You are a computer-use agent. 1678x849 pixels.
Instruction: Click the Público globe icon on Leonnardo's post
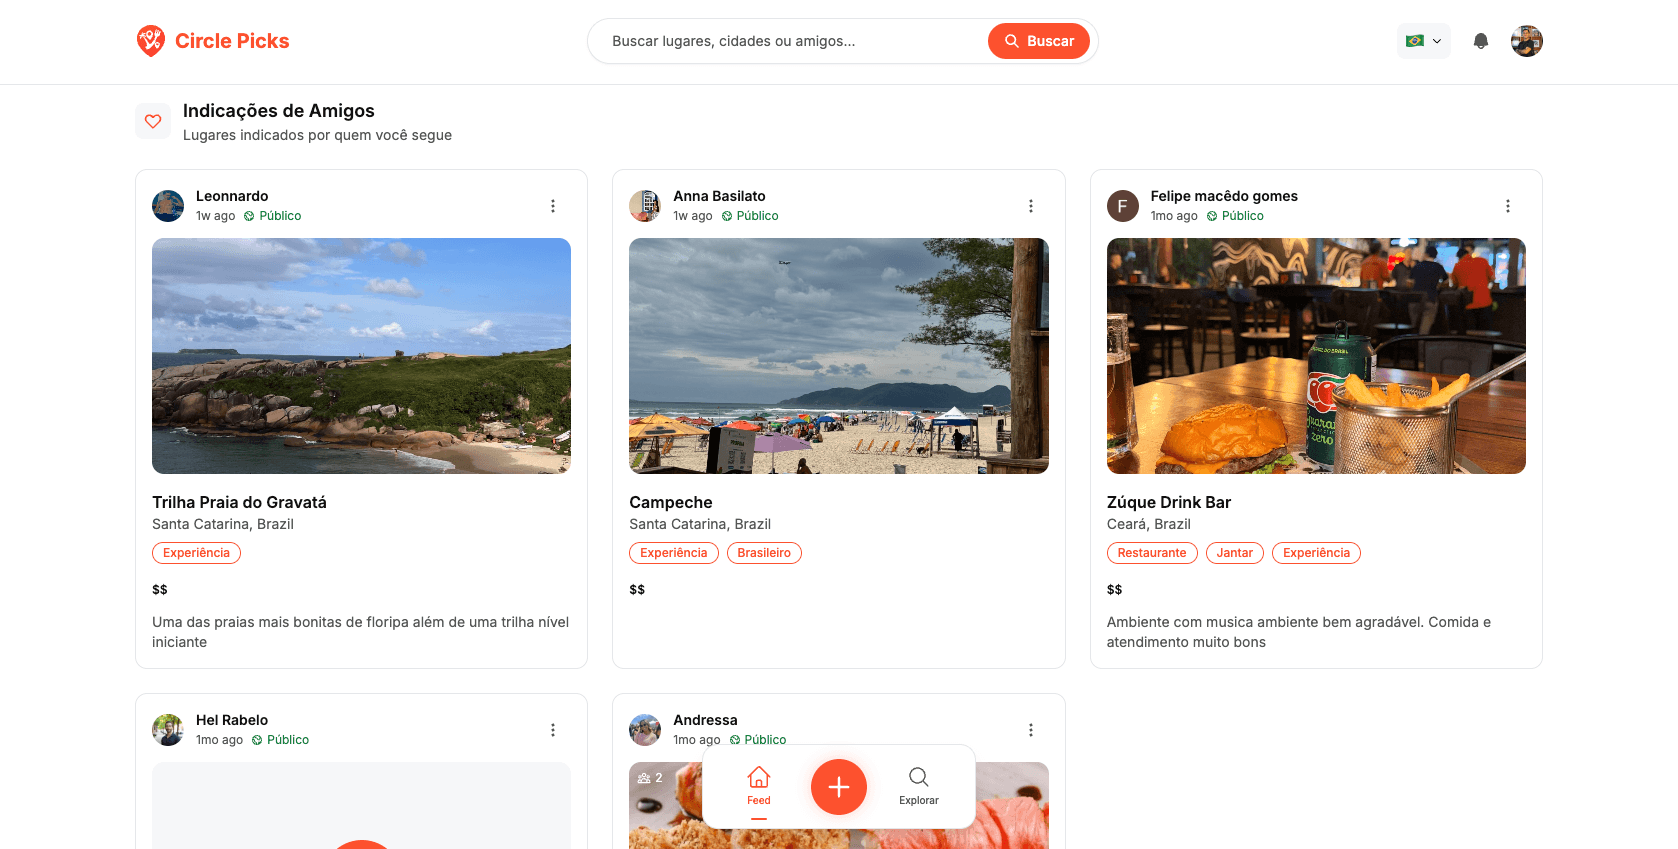click(x=249, y=216)
